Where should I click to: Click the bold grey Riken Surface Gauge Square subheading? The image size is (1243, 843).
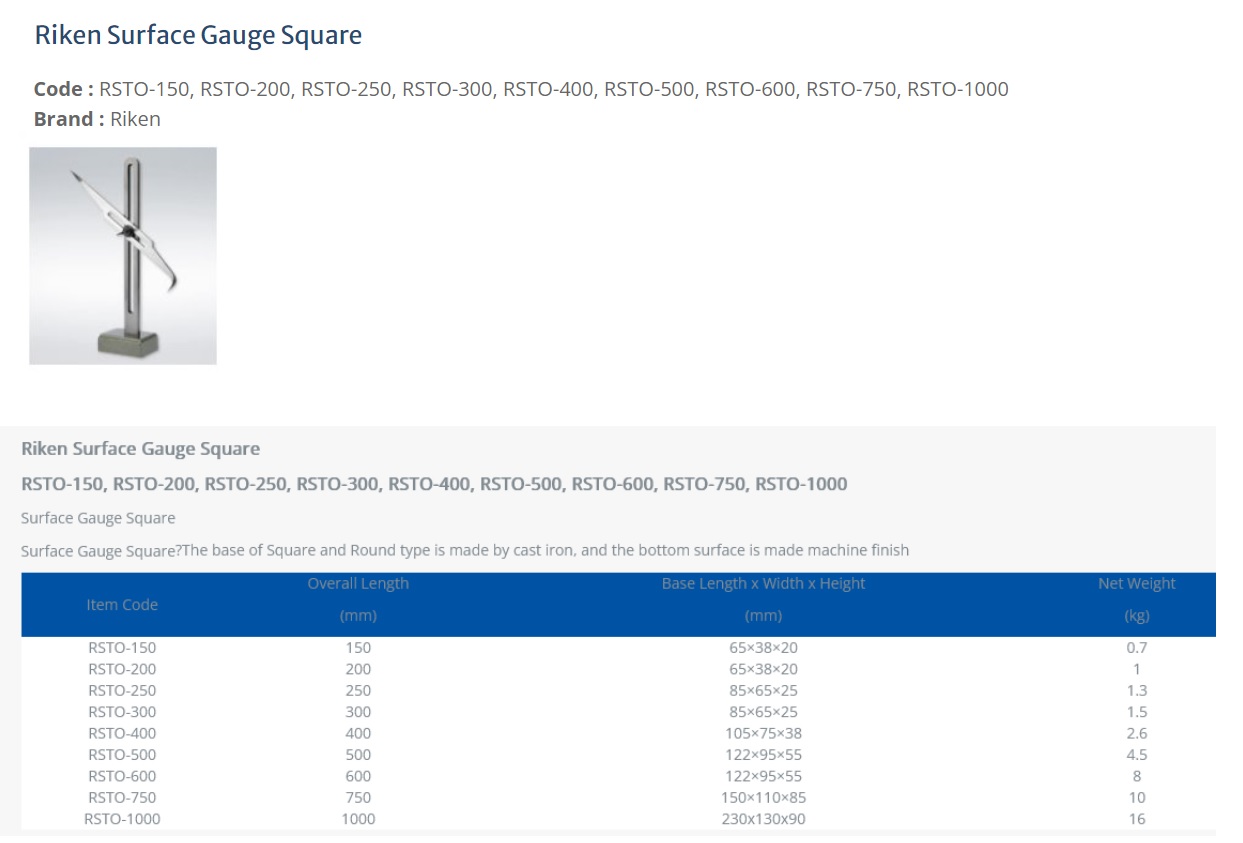click(141, 449)
